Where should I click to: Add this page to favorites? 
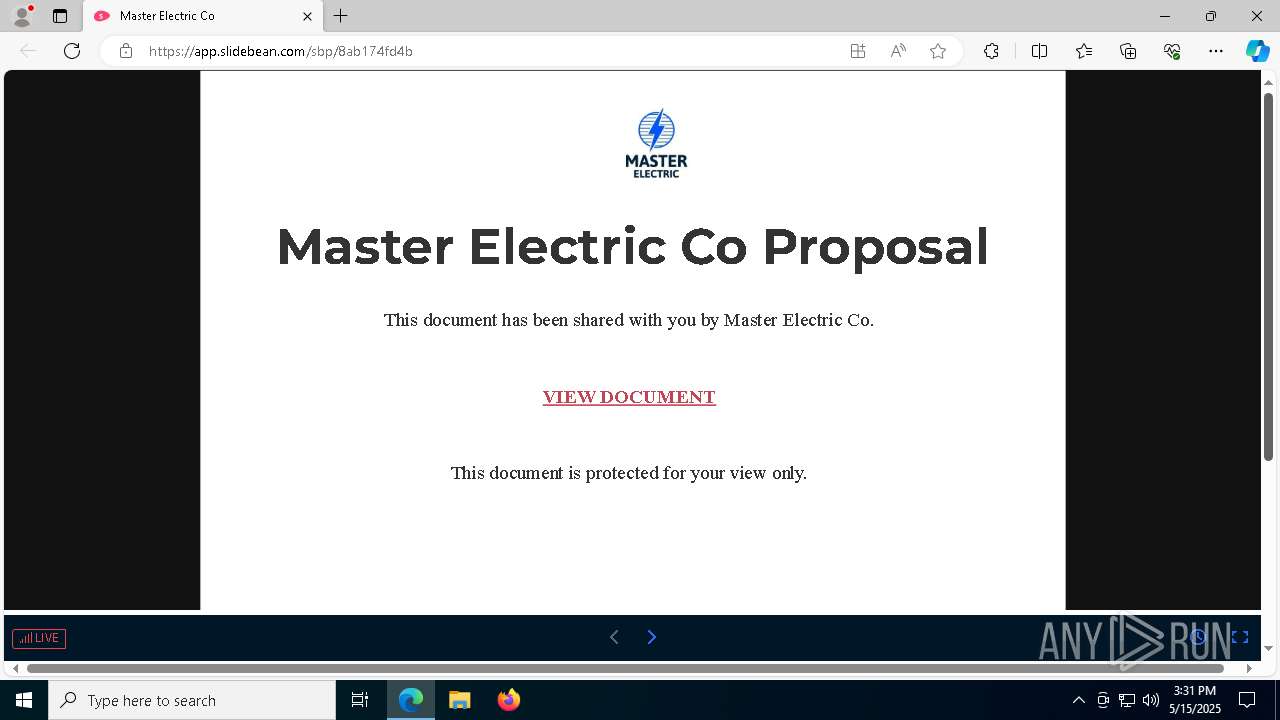click(x=938, y=51)
